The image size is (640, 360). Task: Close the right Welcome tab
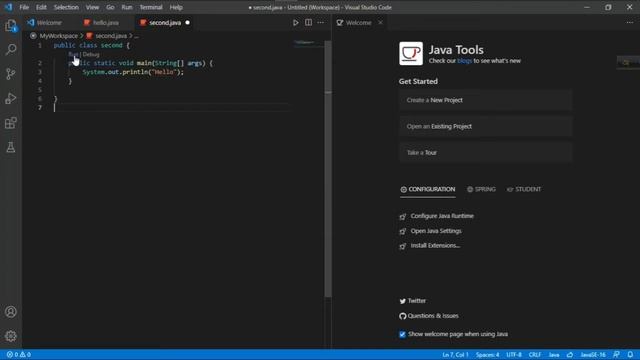[380, 23]
